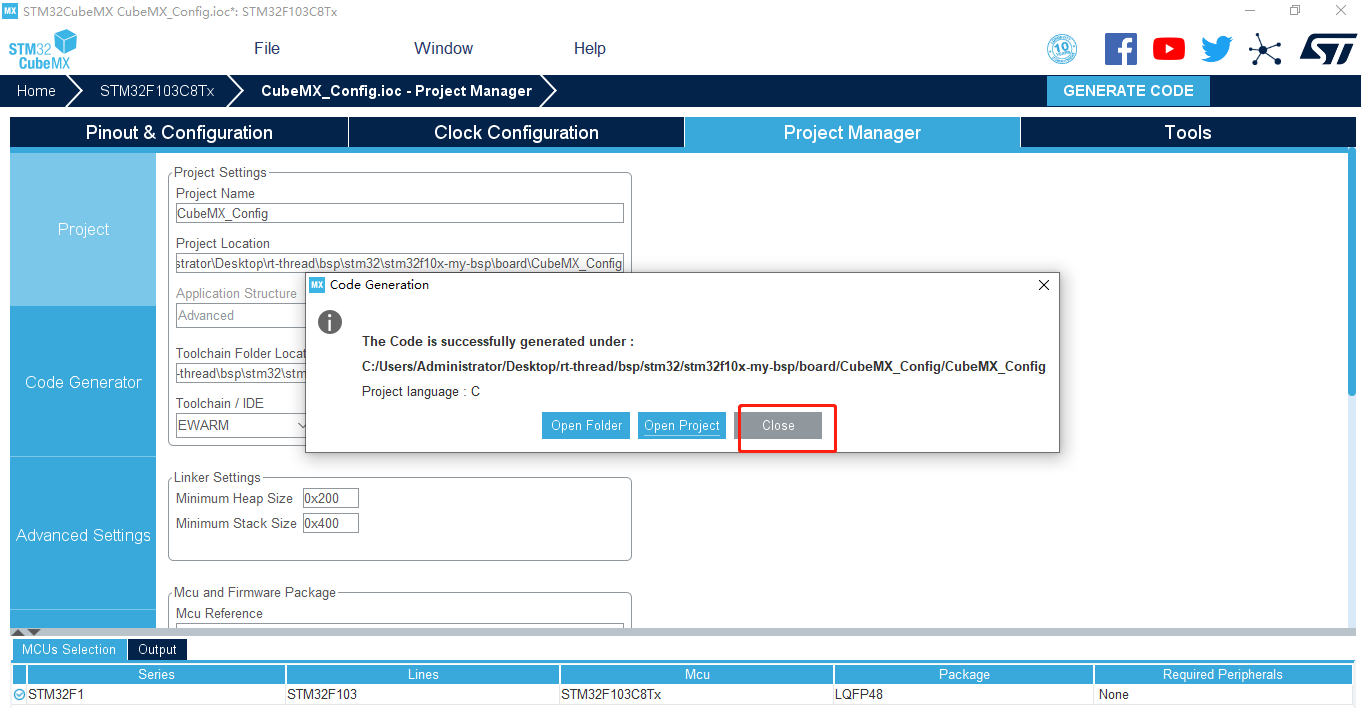
Task: Open the File menu
Action: click(267, 48)
